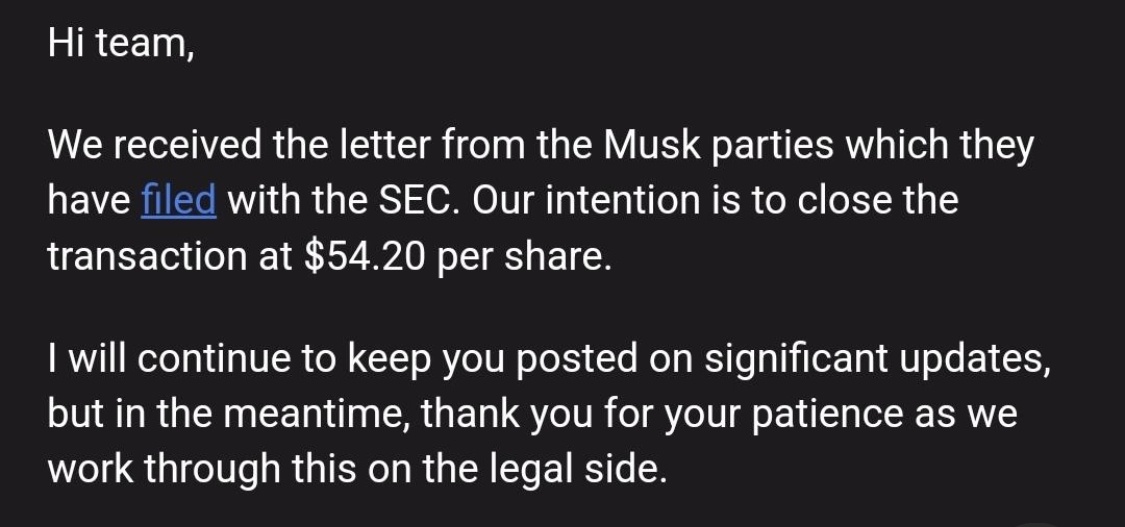Click the word "Musk" in the message
This screenshot has width=1125, height=527.
click(x=651, y=145)
